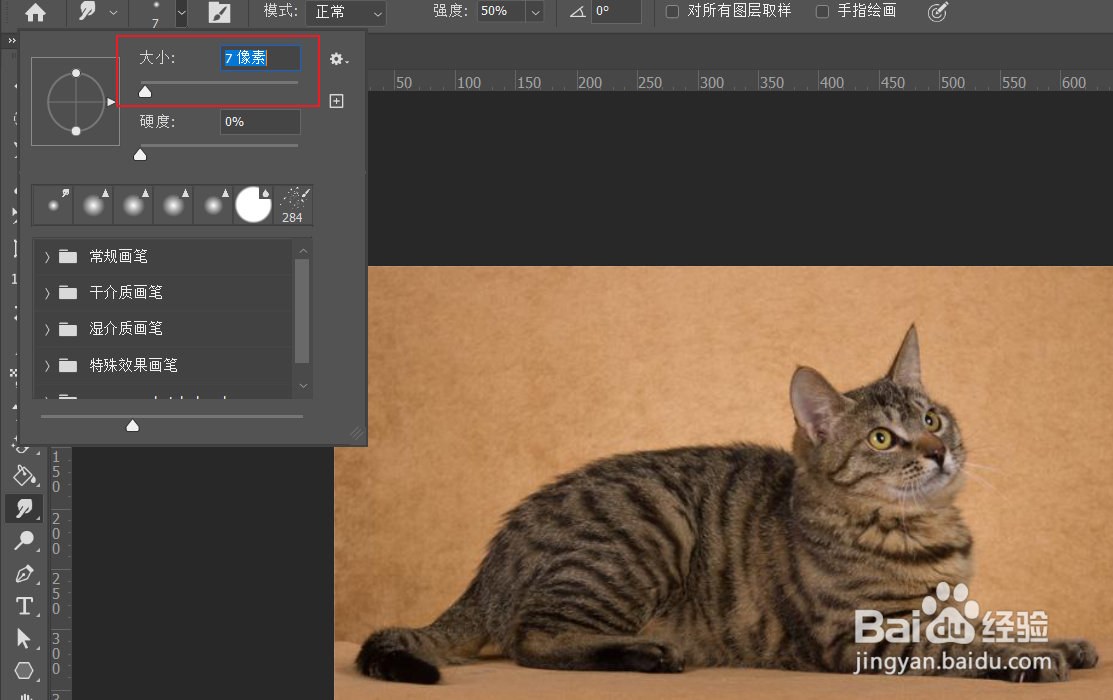Screen dimensions: 1113x700
Task: Select the Horizontal Type tool
Action: (x=25, y=606)
